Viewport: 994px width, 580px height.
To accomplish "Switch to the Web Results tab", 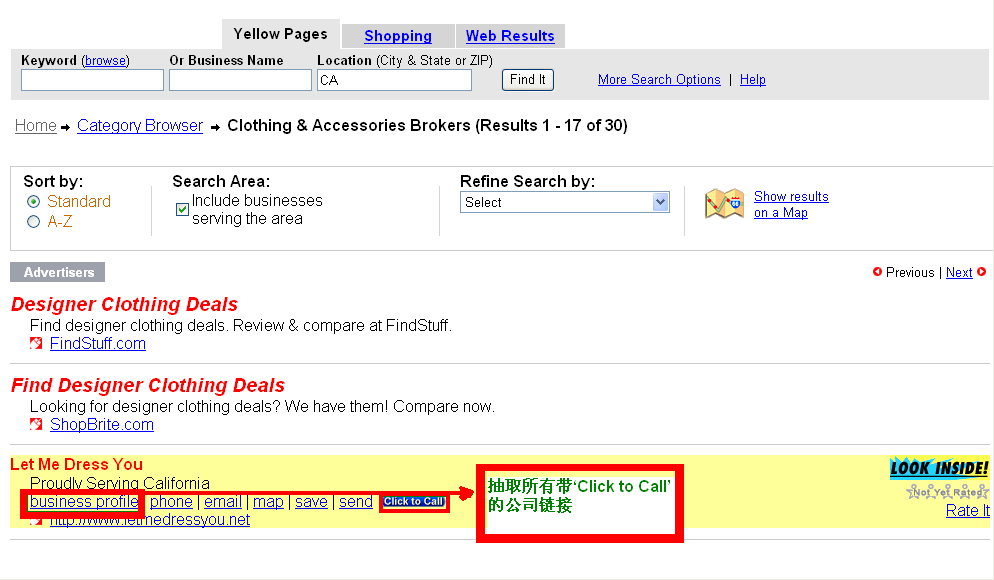I will pos(510,36).
